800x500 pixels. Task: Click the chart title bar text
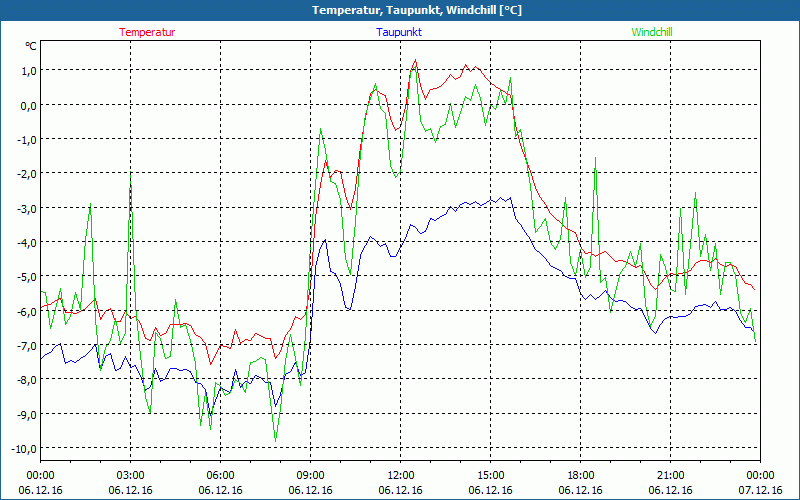click(x=417, y=10)
